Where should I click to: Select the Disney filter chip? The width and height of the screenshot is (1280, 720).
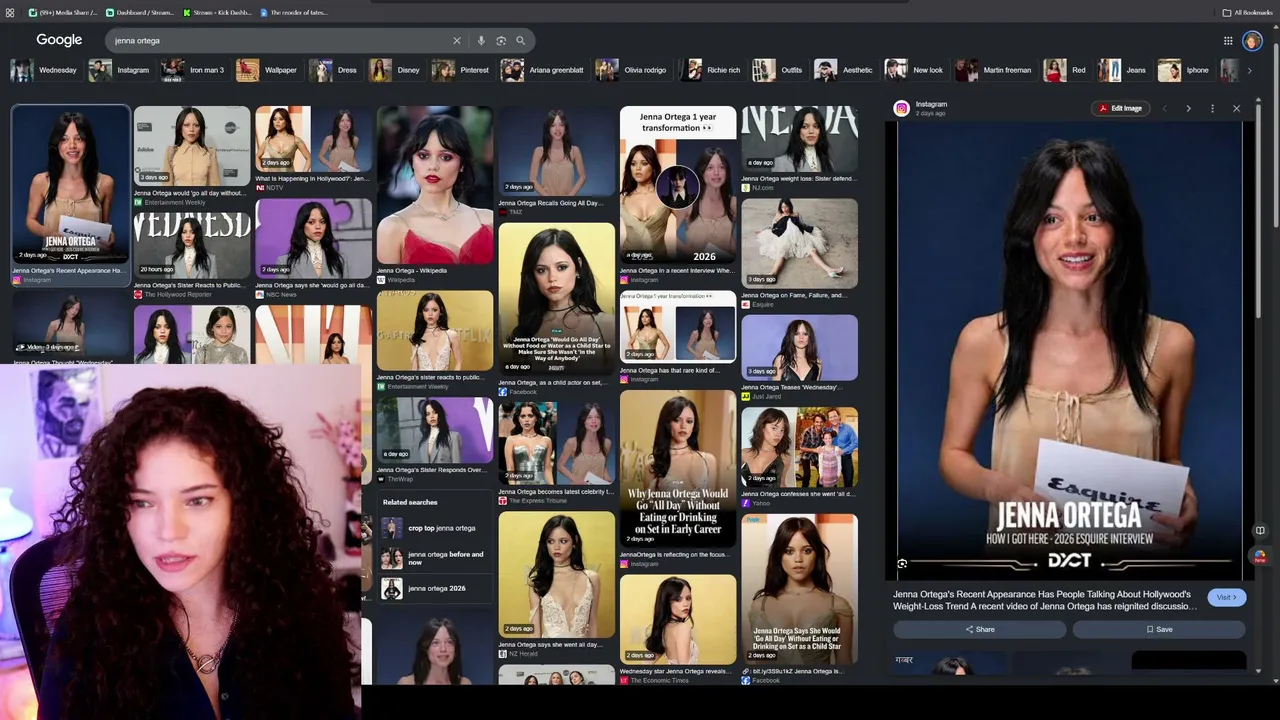[x=396, y=70]
